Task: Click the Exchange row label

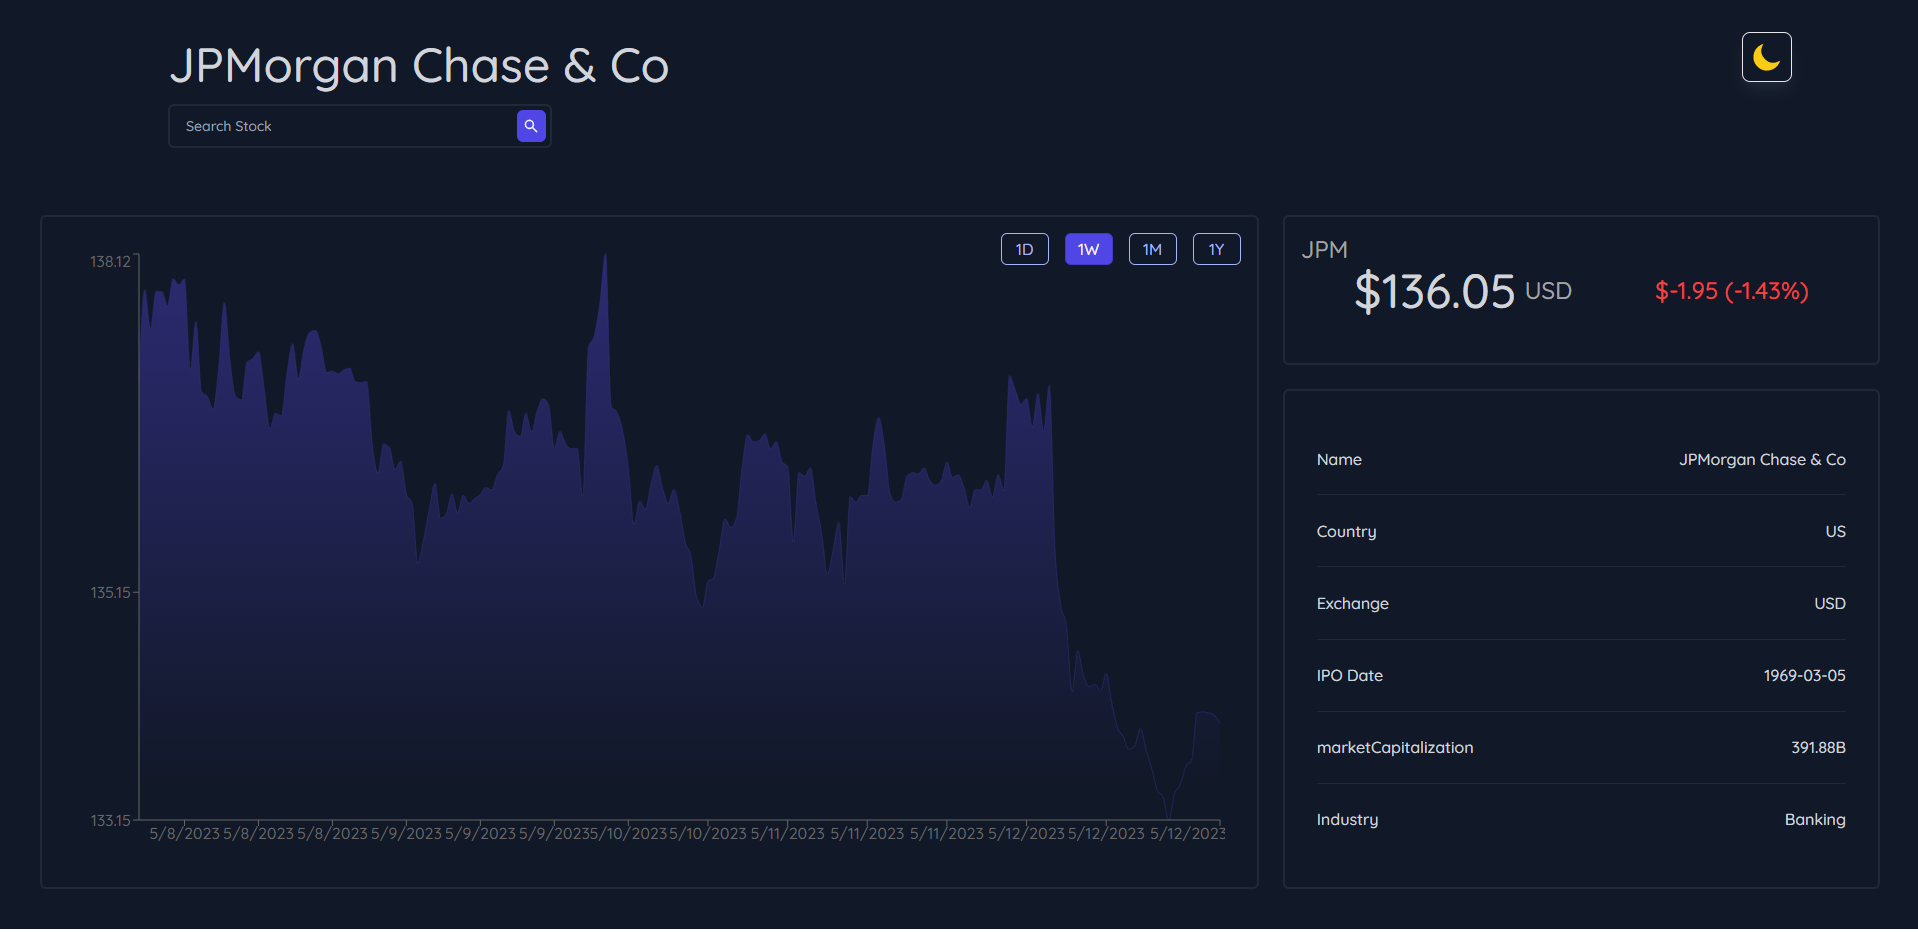Action: [x=1352, y=603]
